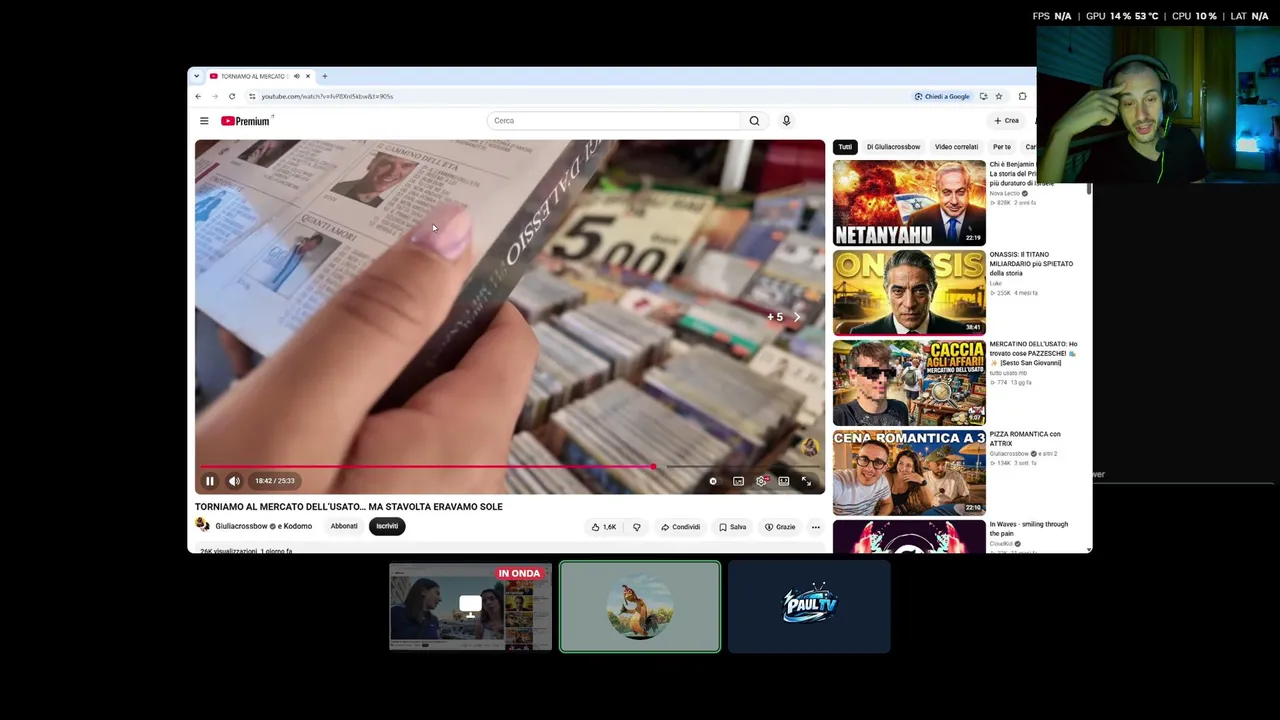Image resolution: width=1280 pixels, height=720 pixels.
Task: Click the 18:42 / 25:33 time display
Action: tap(275, 481)
